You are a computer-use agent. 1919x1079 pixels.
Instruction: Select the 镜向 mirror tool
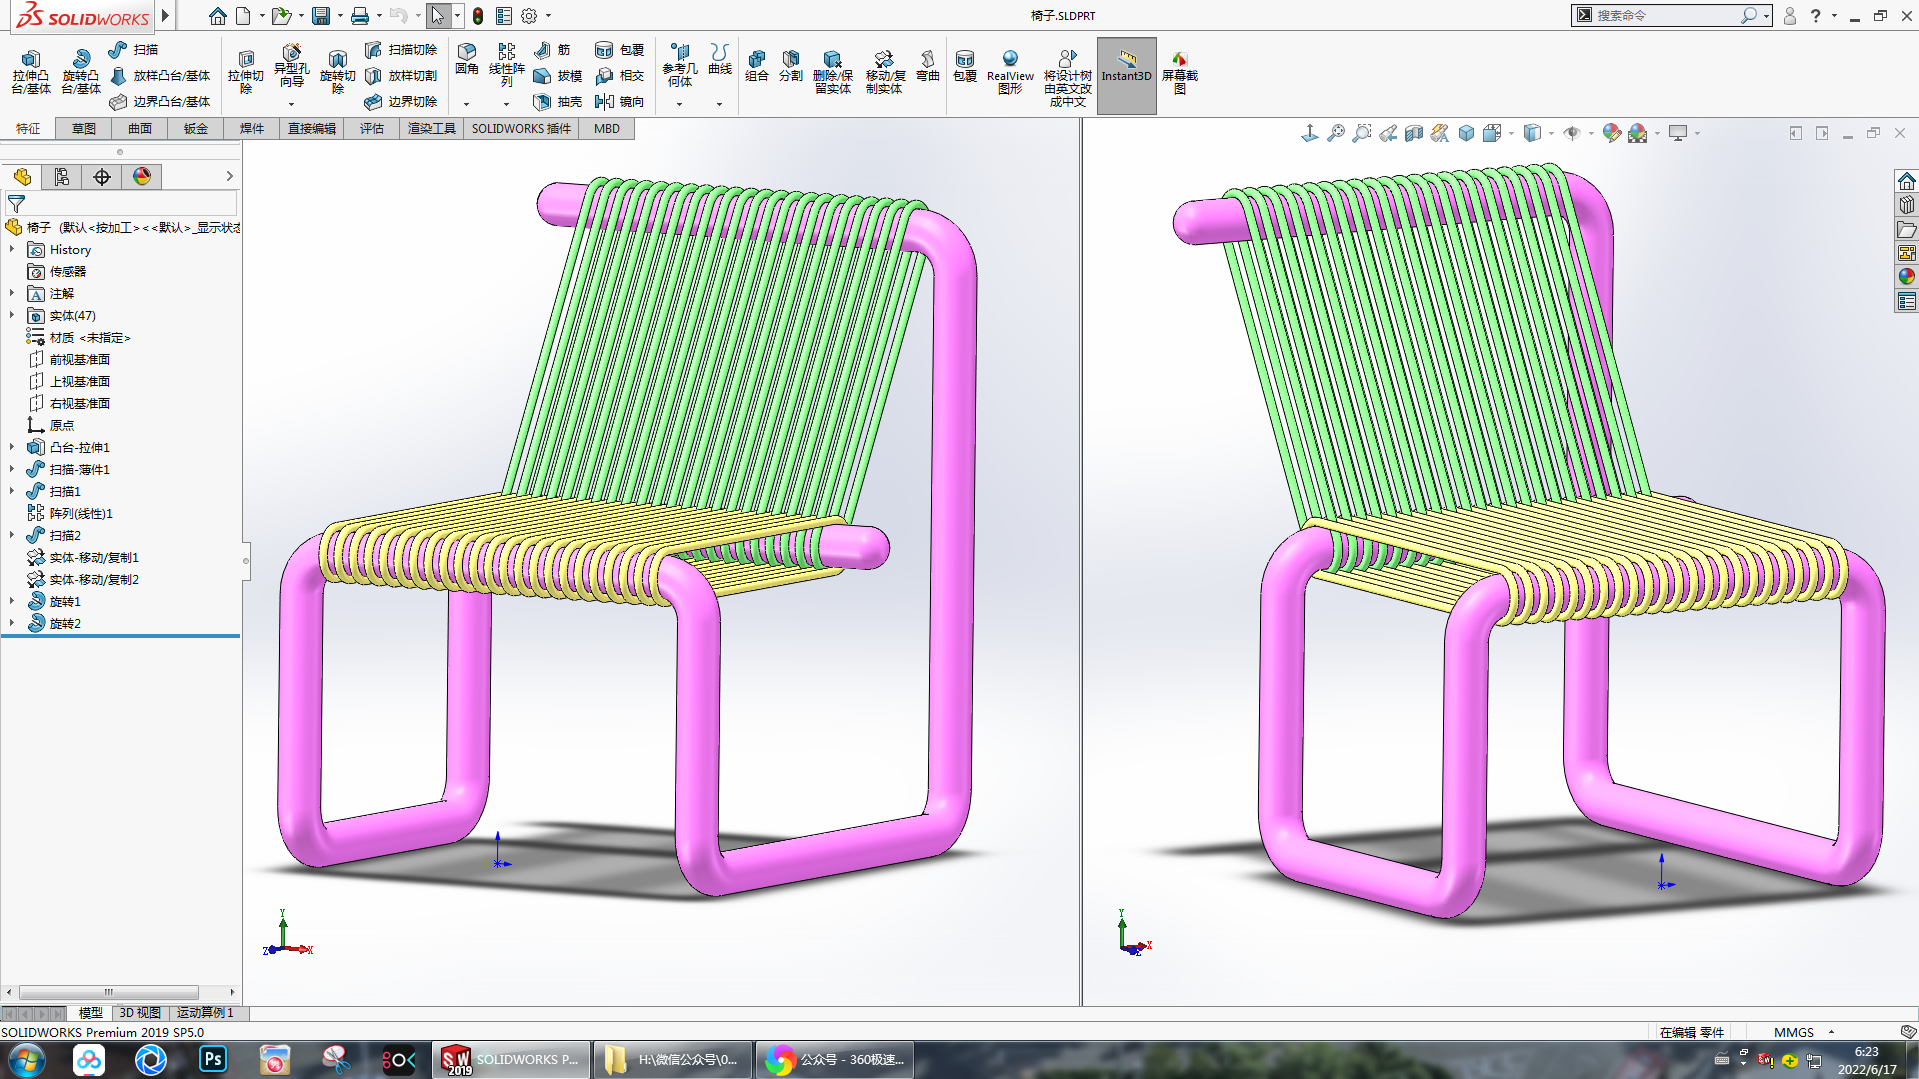[620, 101]
